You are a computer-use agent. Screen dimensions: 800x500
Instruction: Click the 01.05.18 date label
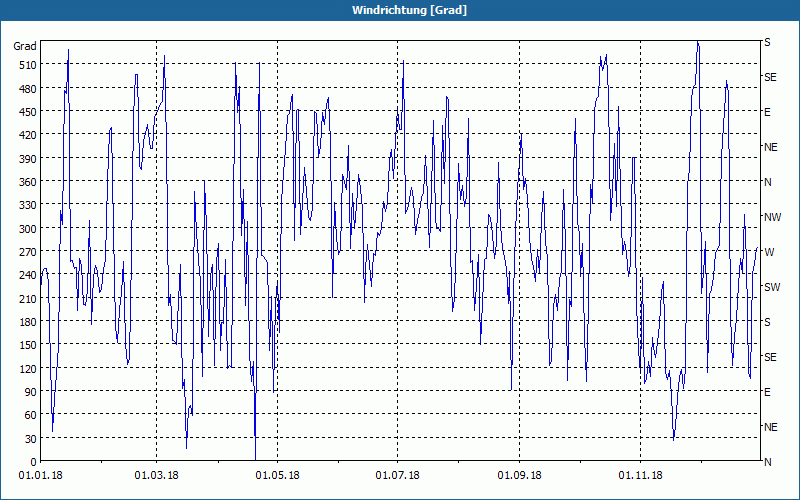click(278, 476)
